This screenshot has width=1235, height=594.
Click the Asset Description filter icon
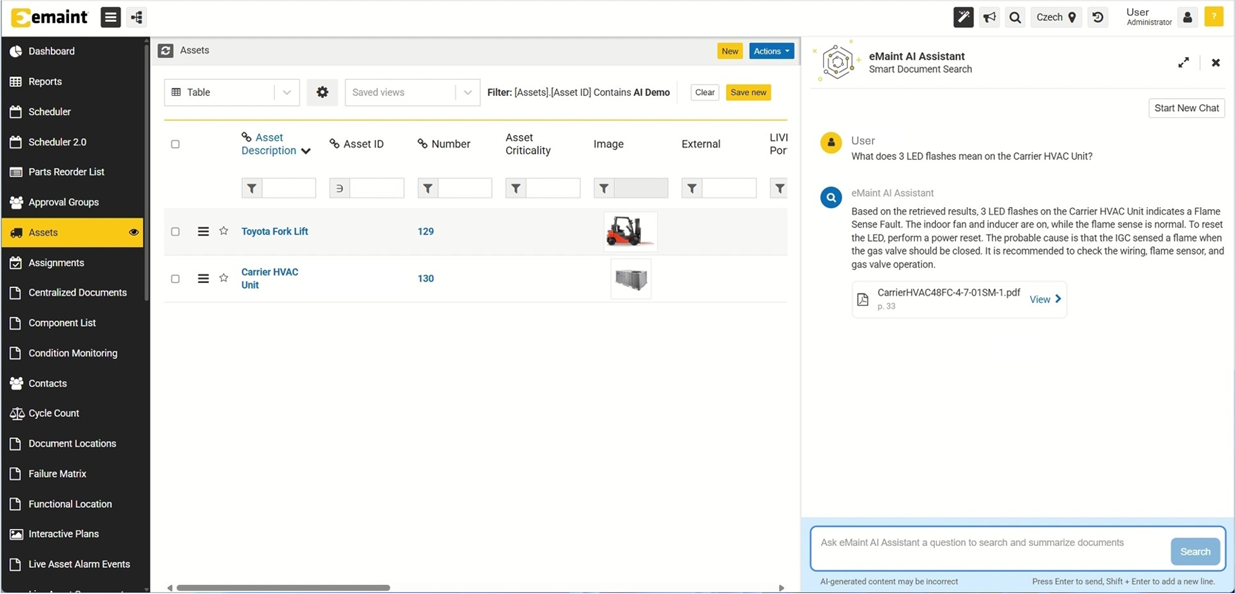252,188
